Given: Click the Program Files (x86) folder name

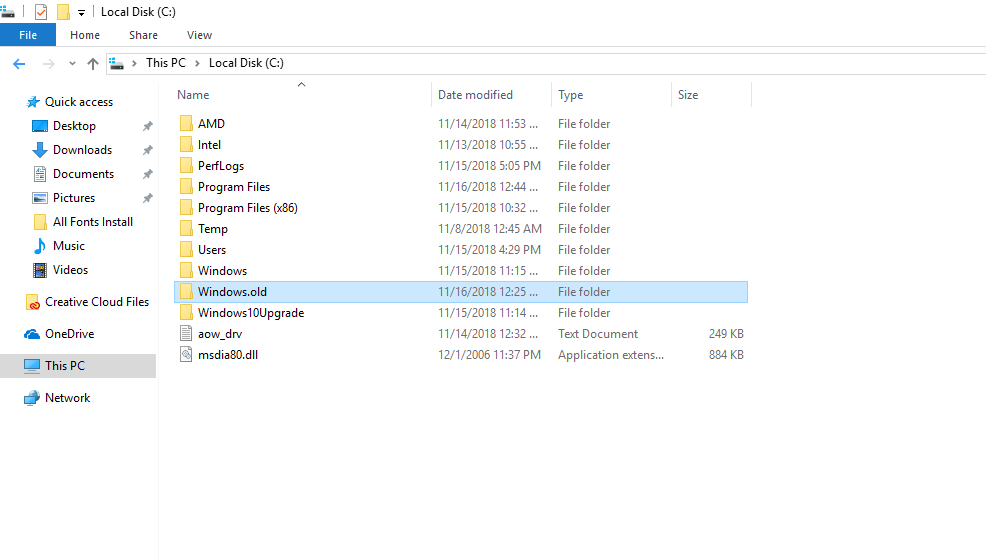Looking at the screenshot, I should (x=248, y=208).
